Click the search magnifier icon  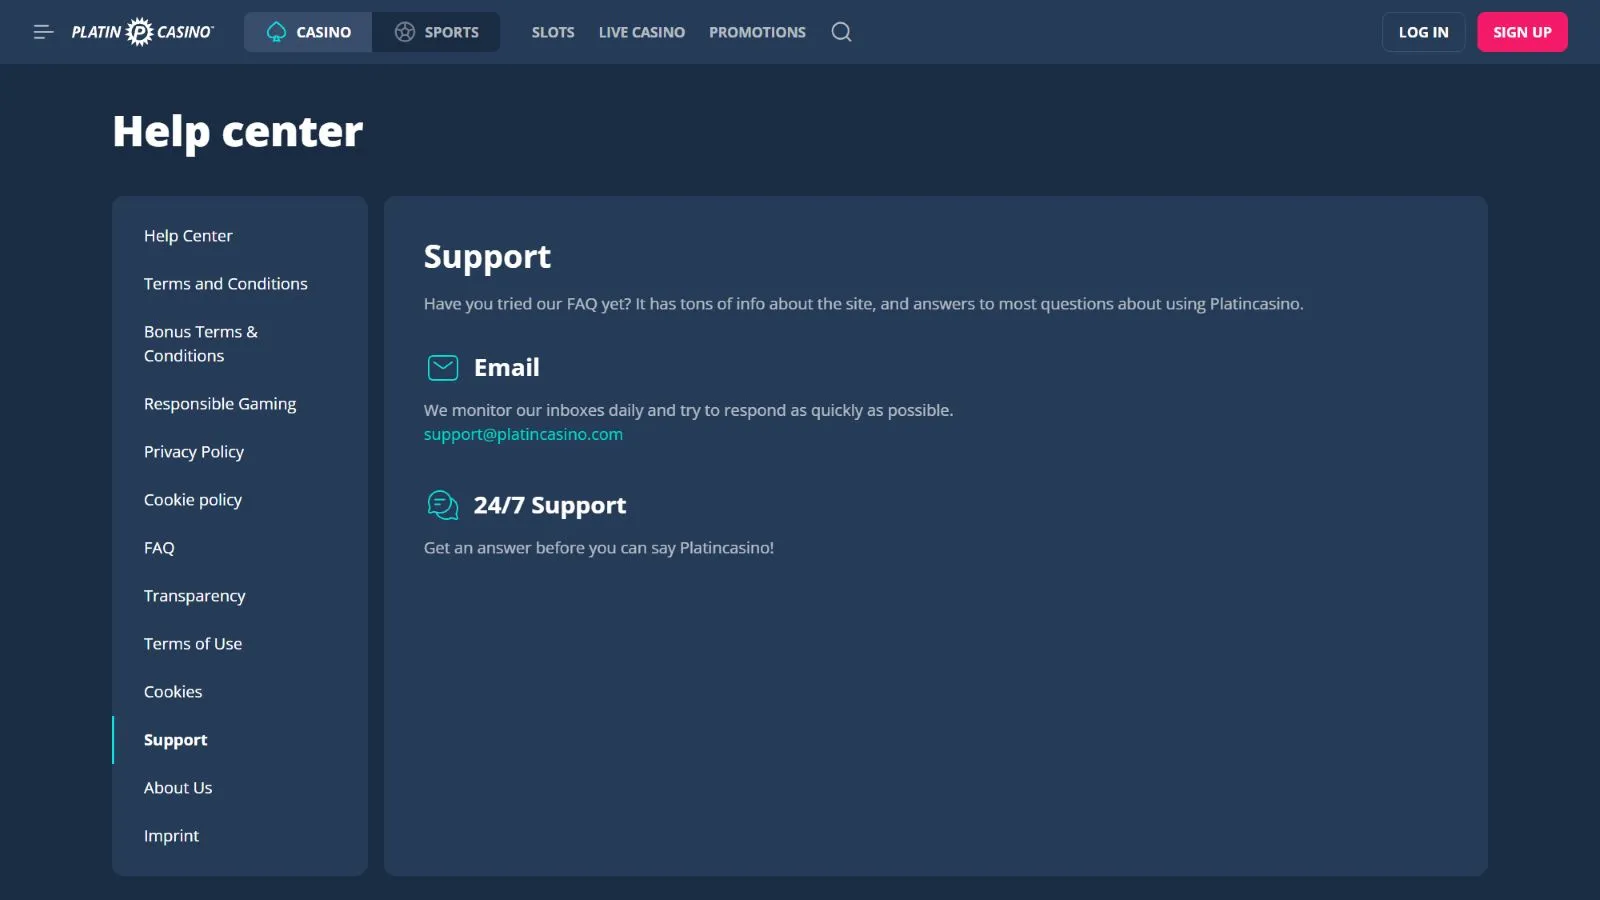(x=841, y=32)
